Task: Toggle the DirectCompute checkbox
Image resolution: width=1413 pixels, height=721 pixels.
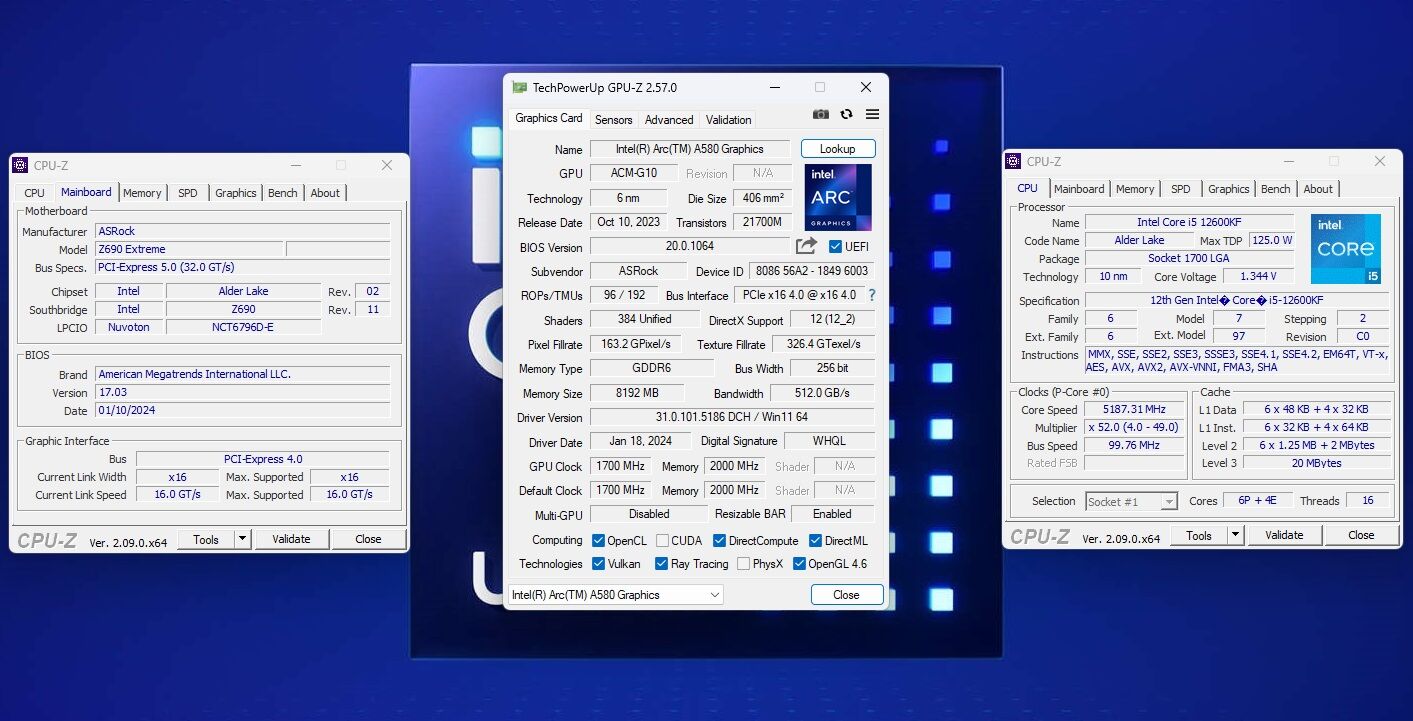Action: click(x=719, y=541)
